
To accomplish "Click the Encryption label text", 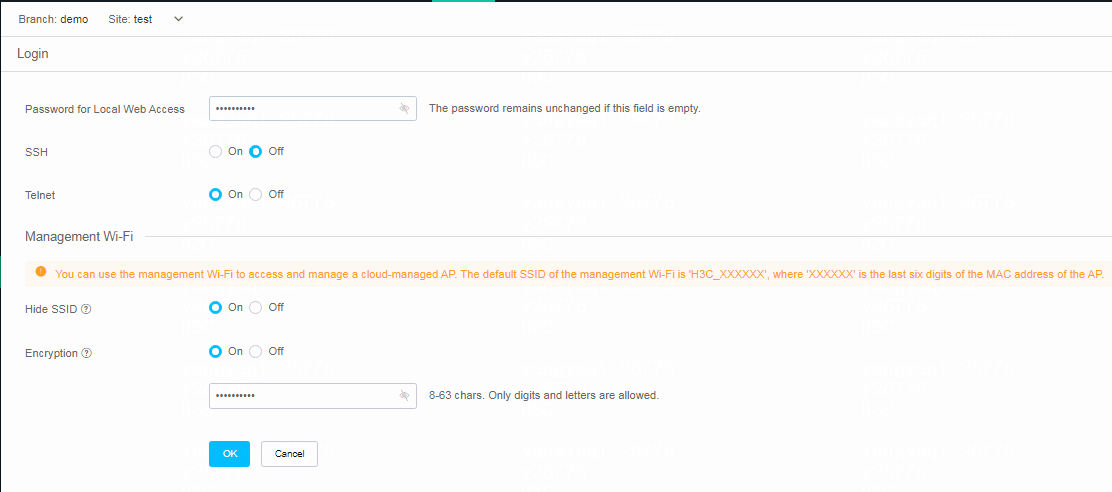I will pos(51,353).
